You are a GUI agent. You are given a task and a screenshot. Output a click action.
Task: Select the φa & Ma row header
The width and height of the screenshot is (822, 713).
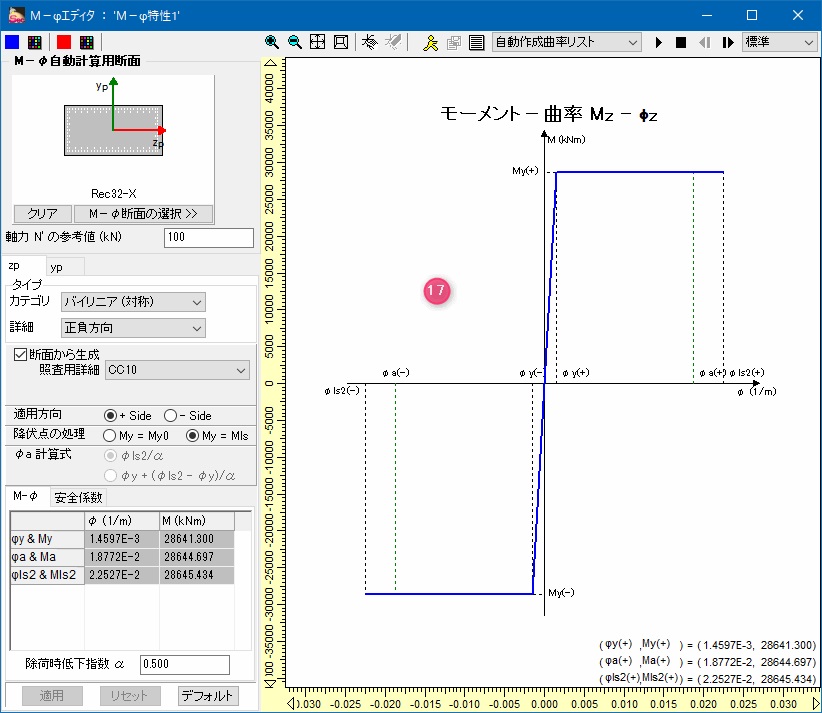[x=47, y=557]
